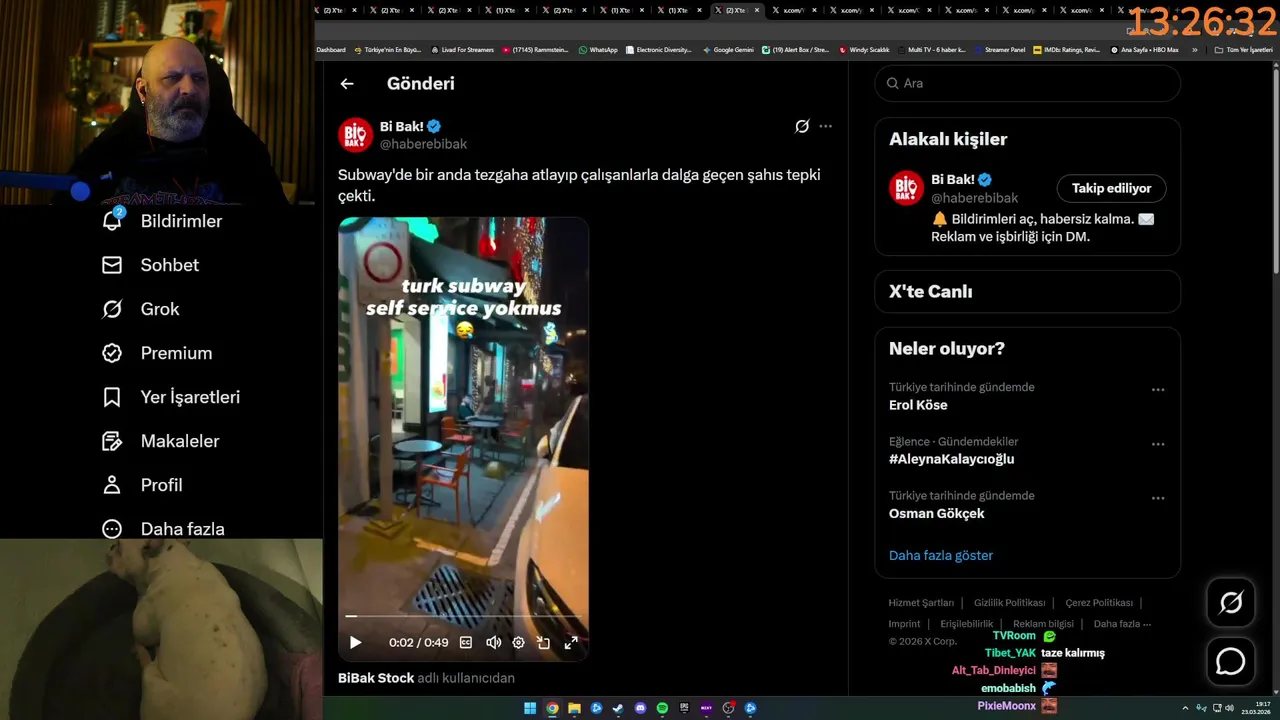Open WhatsApp bookmark
Viewport: 1280px width, 720px height.
click(x=598, y=50)
